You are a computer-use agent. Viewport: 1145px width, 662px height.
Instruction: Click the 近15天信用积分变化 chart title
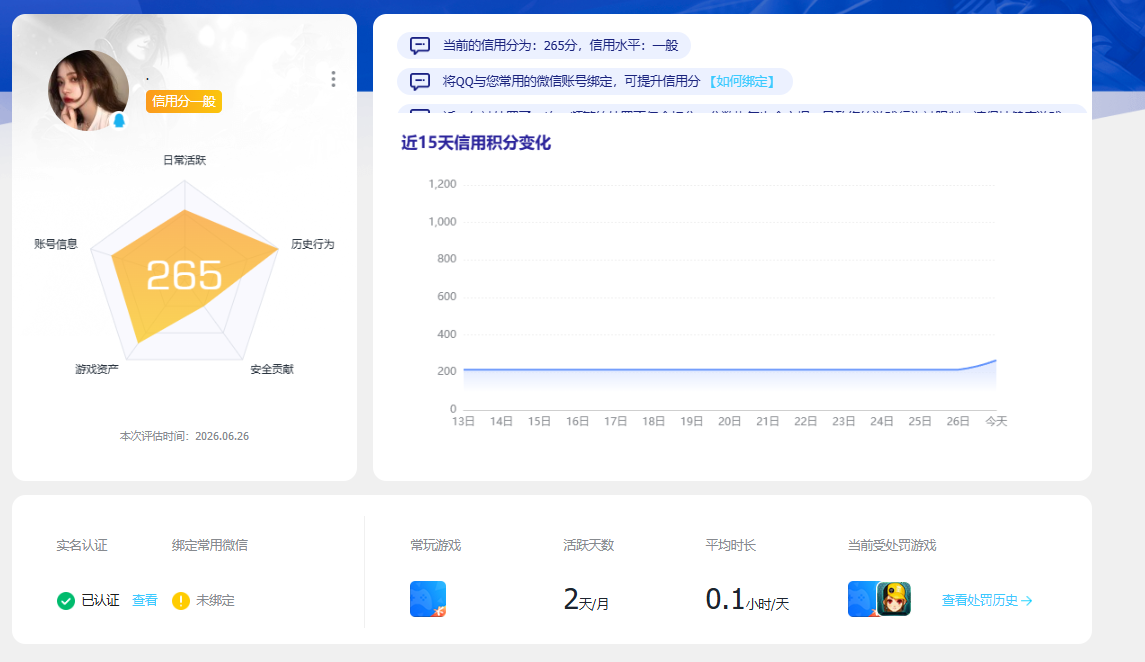click(475, 142)
